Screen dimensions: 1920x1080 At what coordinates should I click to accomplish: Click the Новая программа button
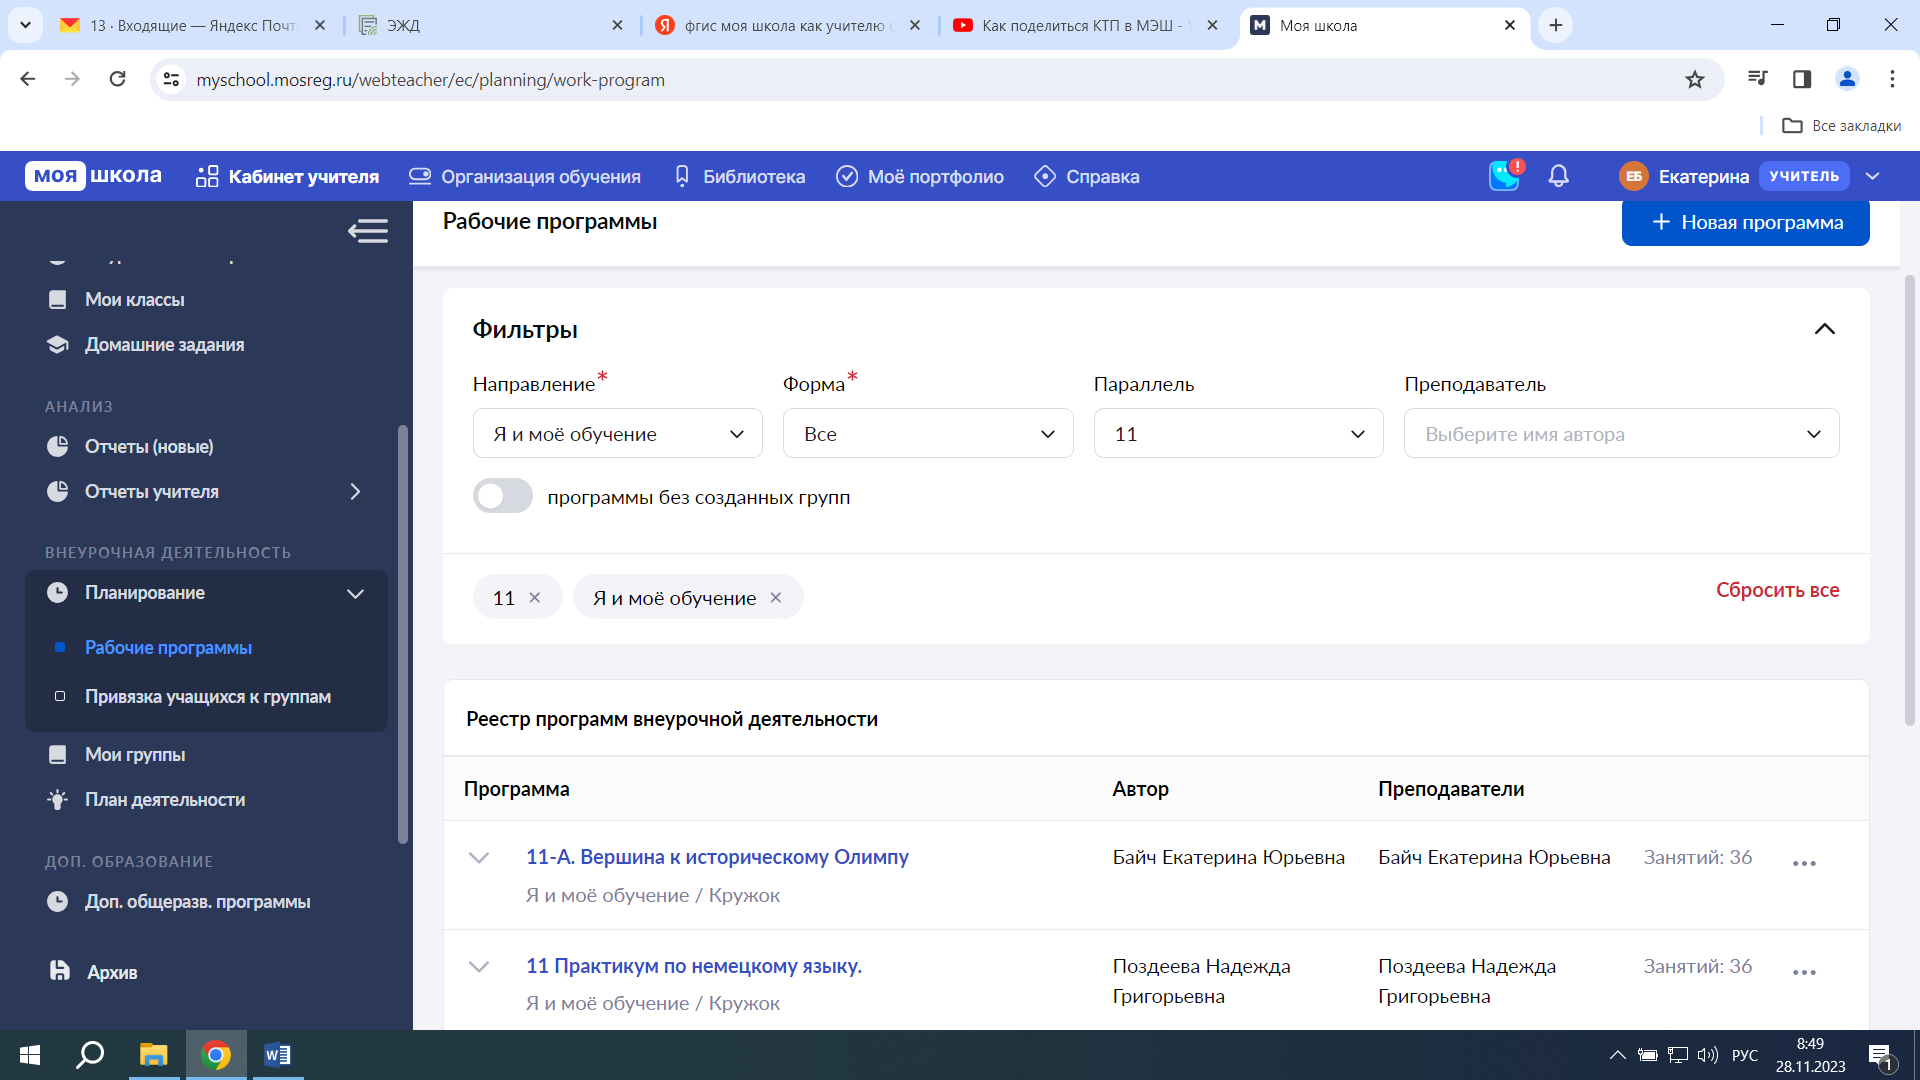click(x=1745, y=222)
